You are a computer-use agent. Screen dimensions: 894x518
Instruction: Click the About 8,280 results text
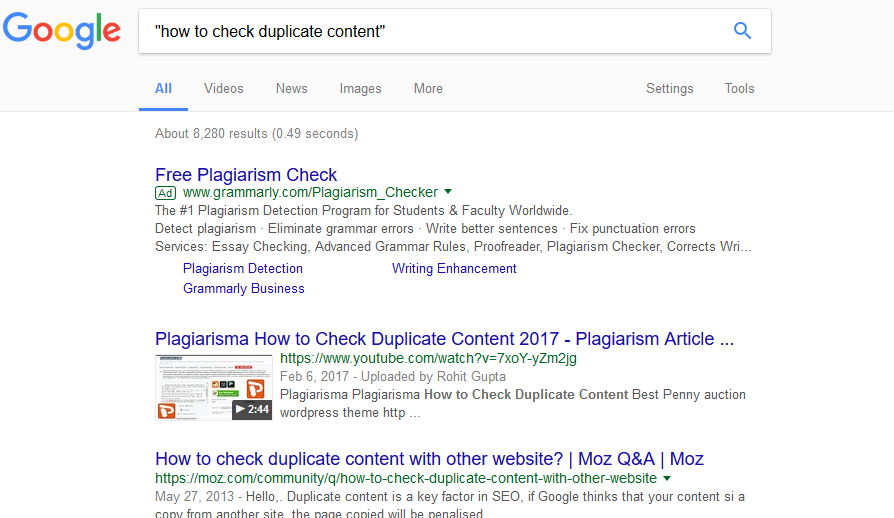pyautogui.click(x=257, y=133)
